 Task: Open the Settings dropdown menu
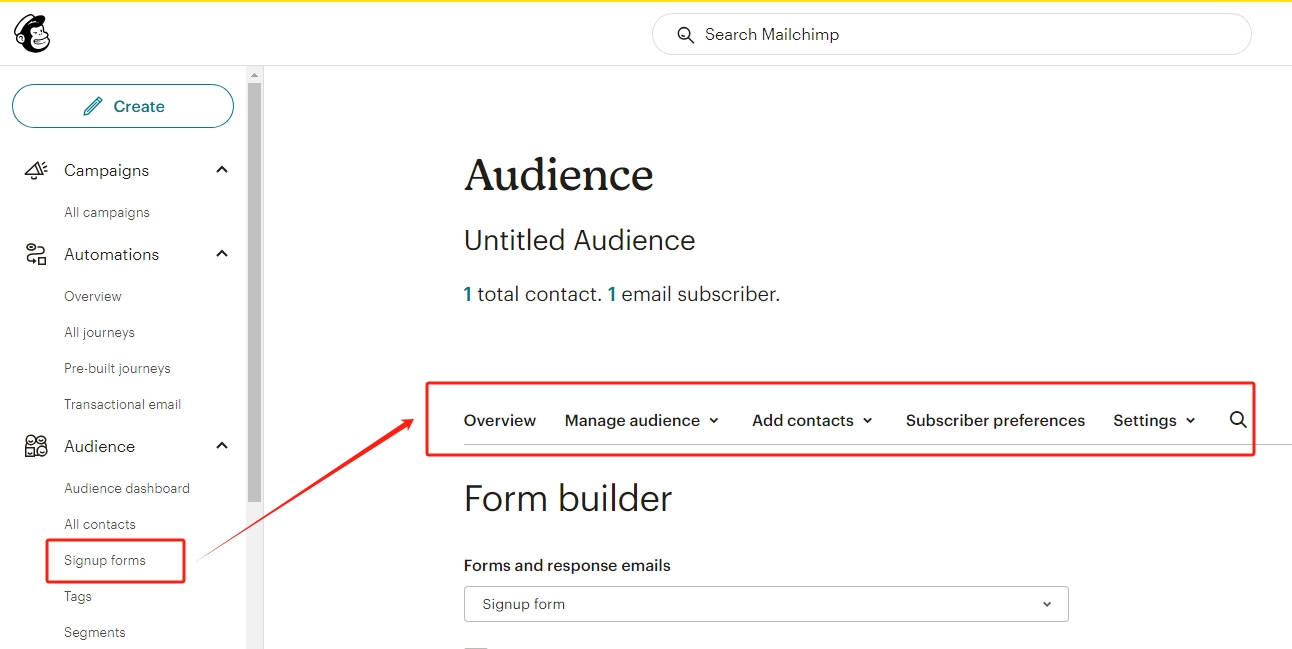click(1154, 420)
